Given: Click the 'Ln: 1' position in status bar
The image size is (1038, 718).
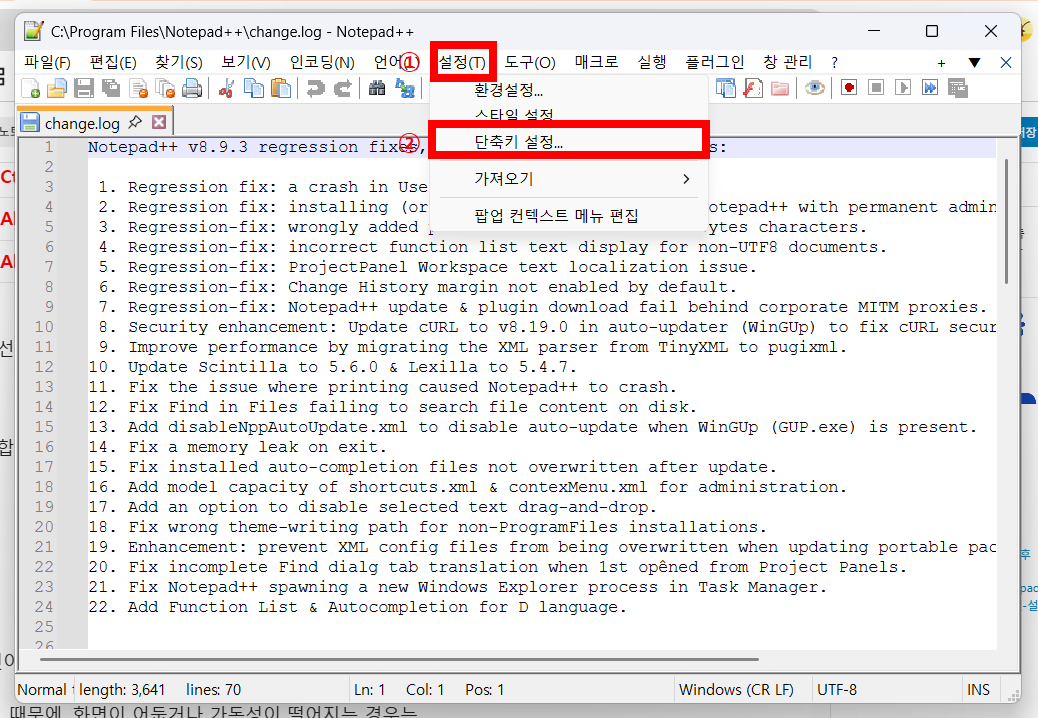Looking at the screenshot, I should click(x=369, y=690).
